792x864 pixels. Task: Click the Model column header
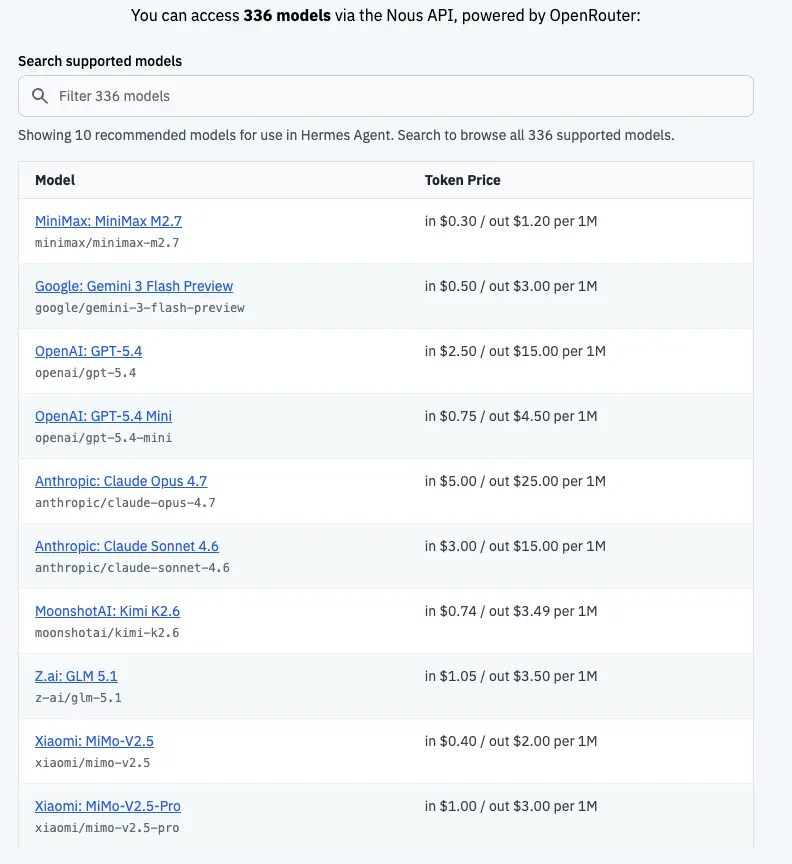[x=55, y=180]
